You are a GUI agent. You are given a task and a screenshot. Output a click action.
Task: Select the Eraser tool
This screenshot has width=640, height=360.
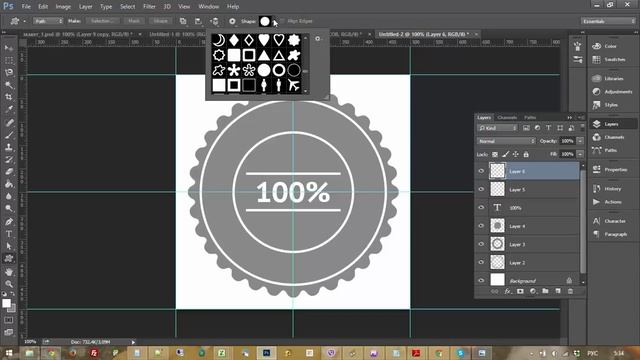coord(9,172)
